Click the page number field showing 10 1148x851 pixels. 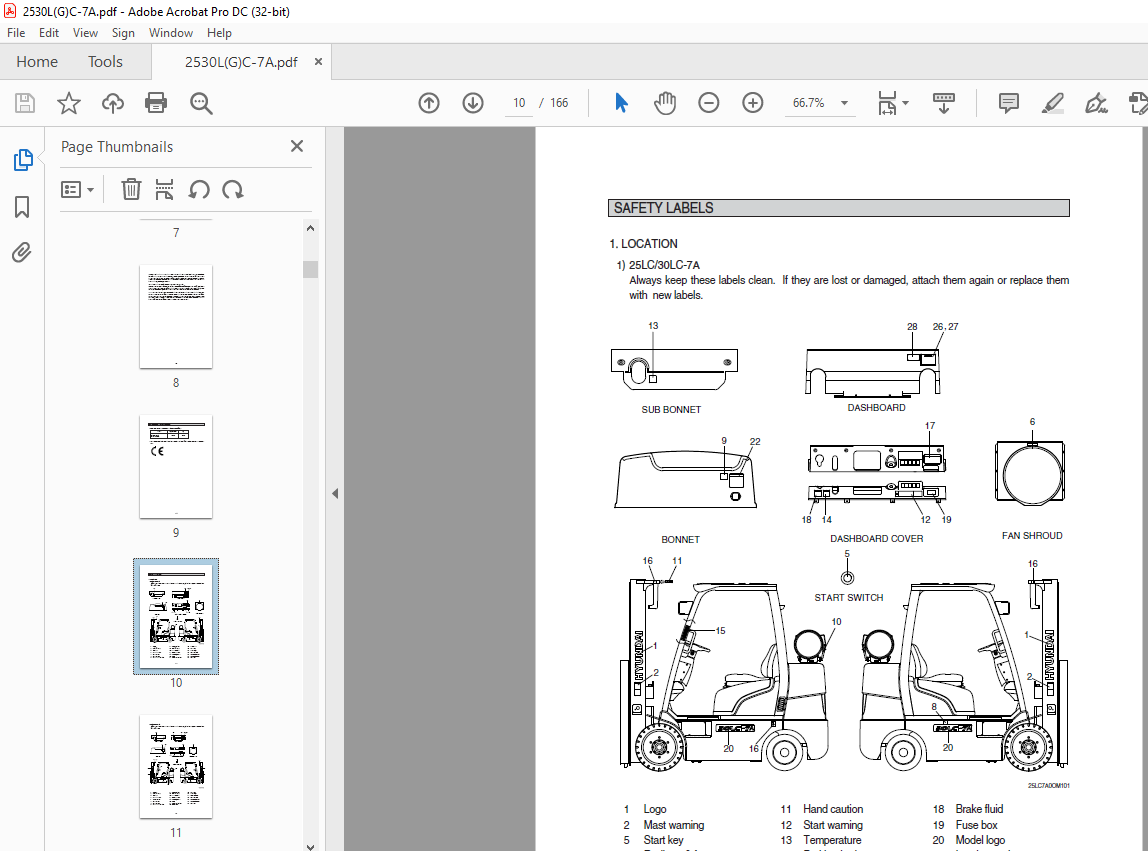(519, 103)
